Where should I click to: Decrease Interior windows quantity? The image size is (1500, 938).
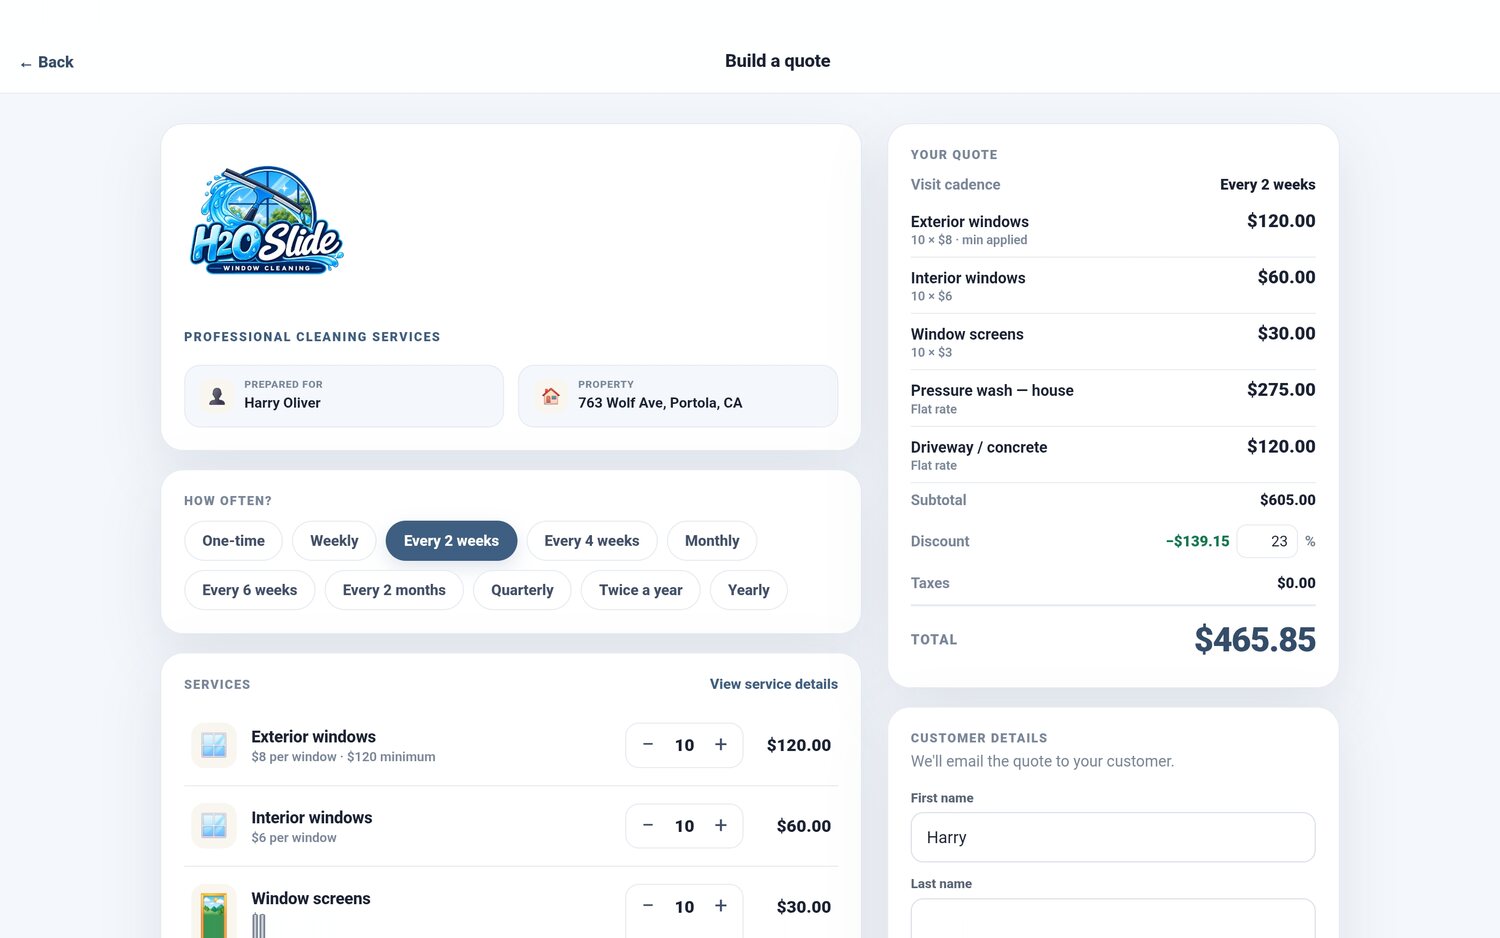(648, 826)
